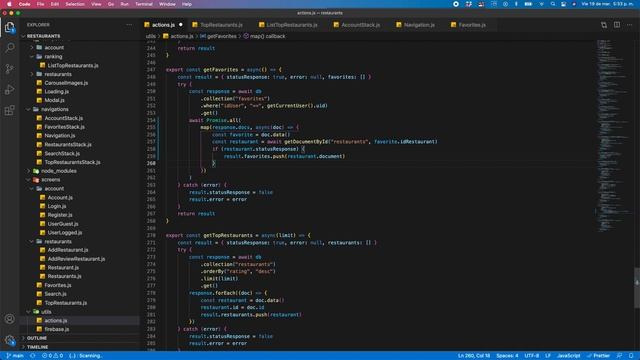Split the editor to the right
640x360 pixels.
617,25
